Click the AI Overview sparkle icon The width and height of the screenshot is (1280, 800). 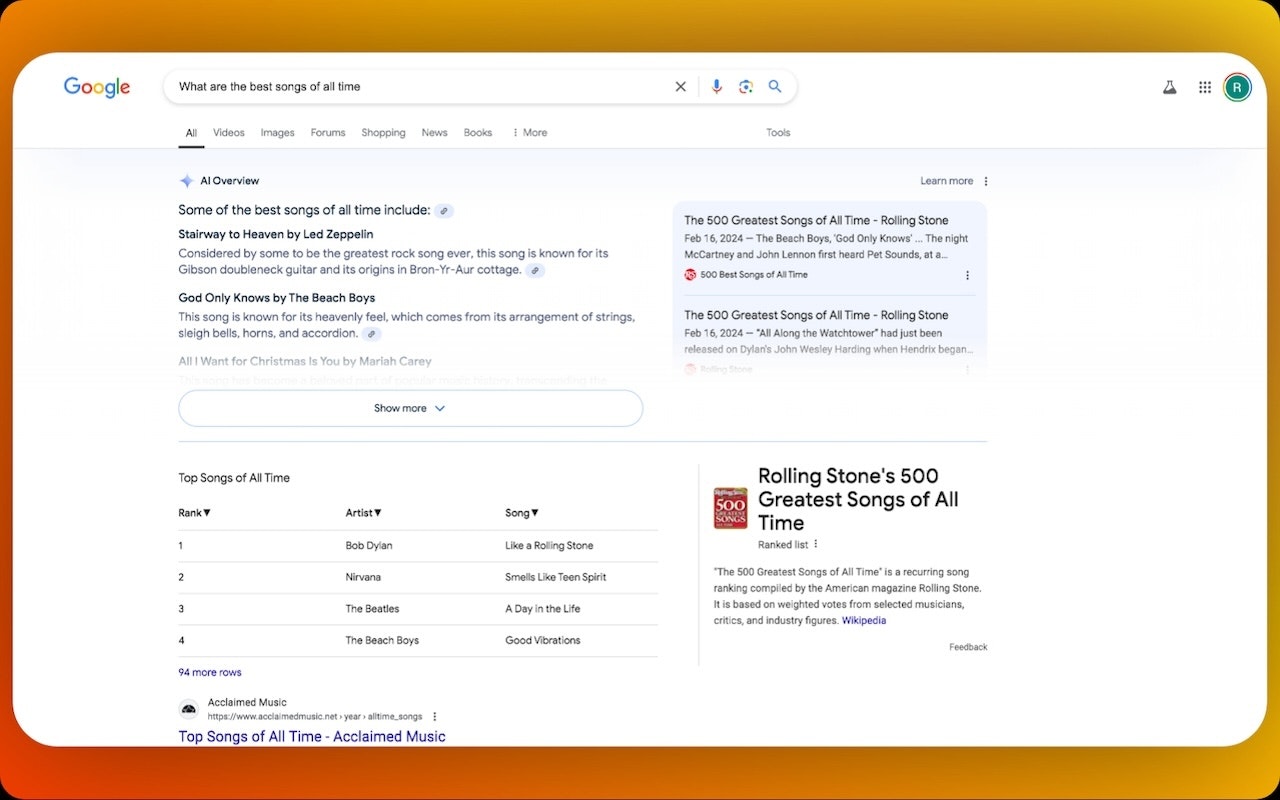pyautogui.click(x=186, y=181)
